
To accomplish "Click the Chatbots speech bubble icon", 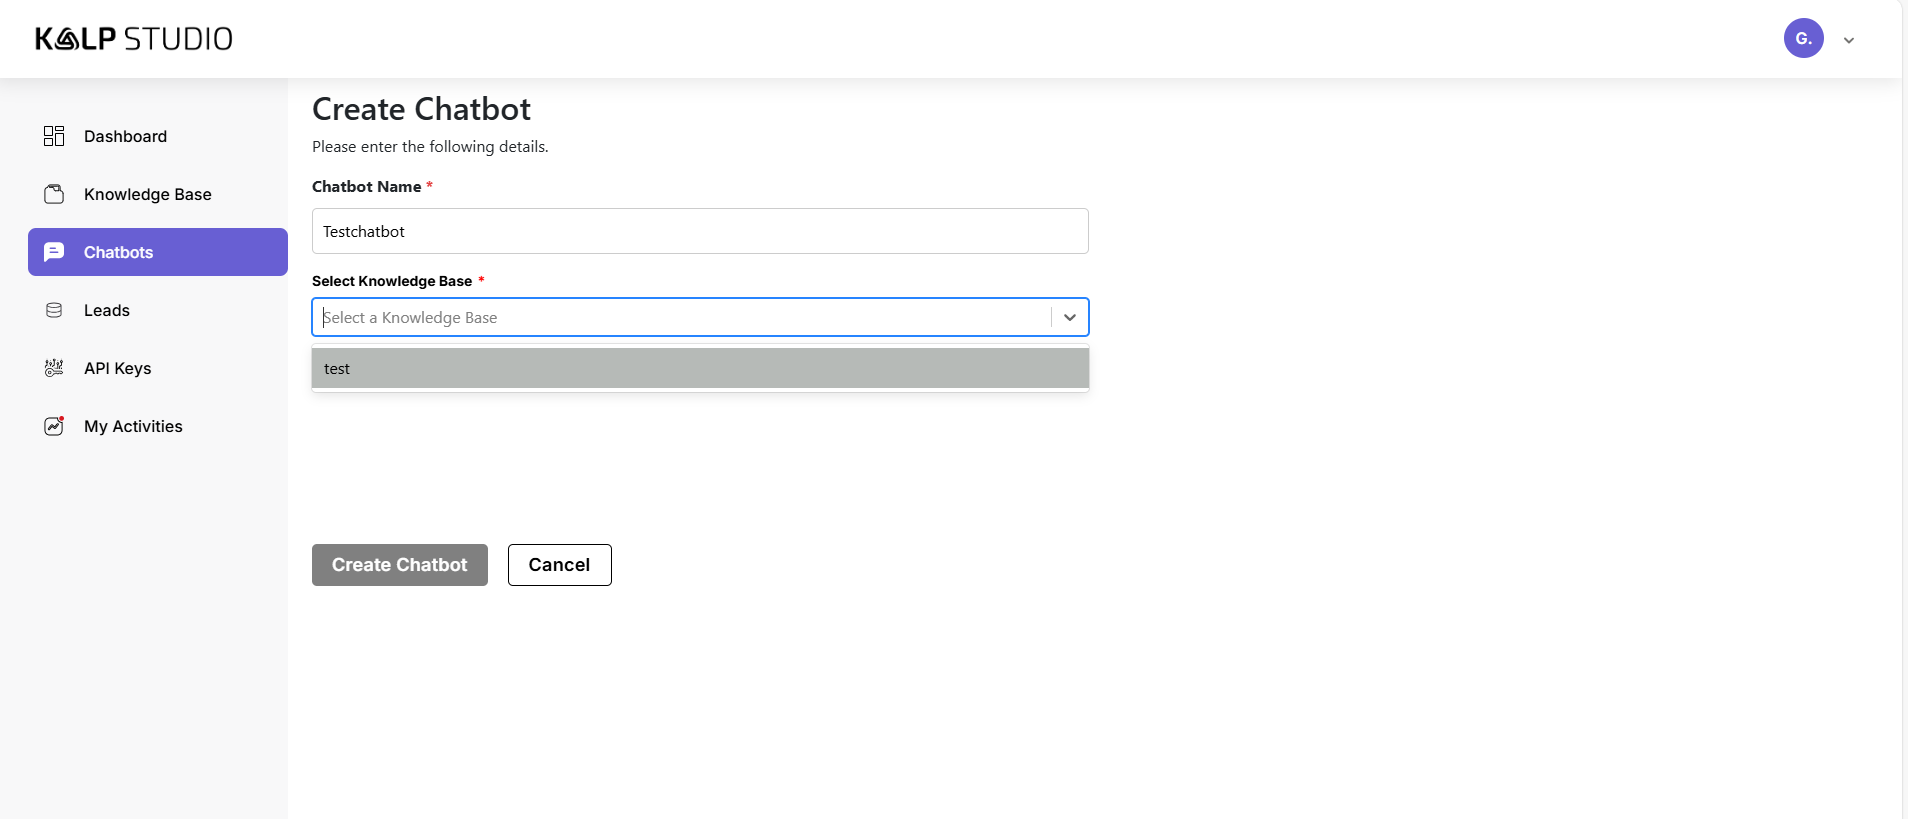I will click(x=54, y=252).
